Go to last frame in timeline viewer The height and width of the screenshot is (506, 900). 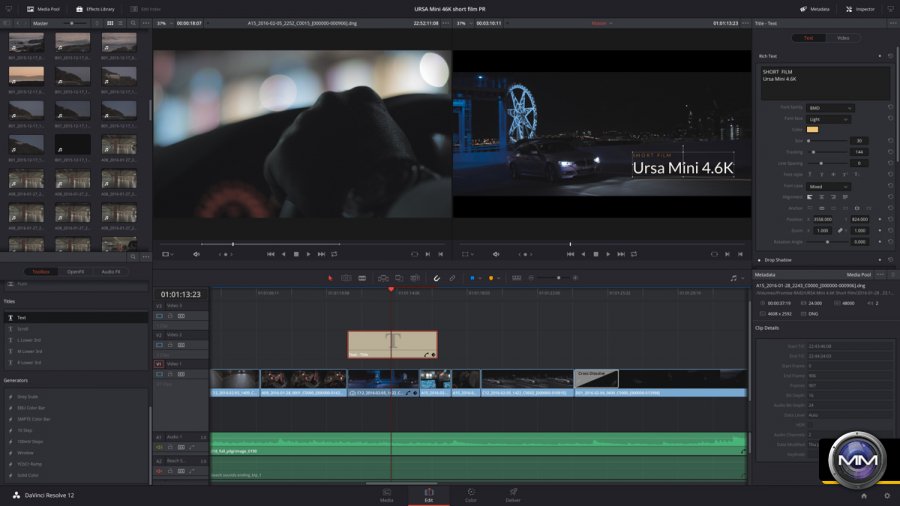pos(621,254)
